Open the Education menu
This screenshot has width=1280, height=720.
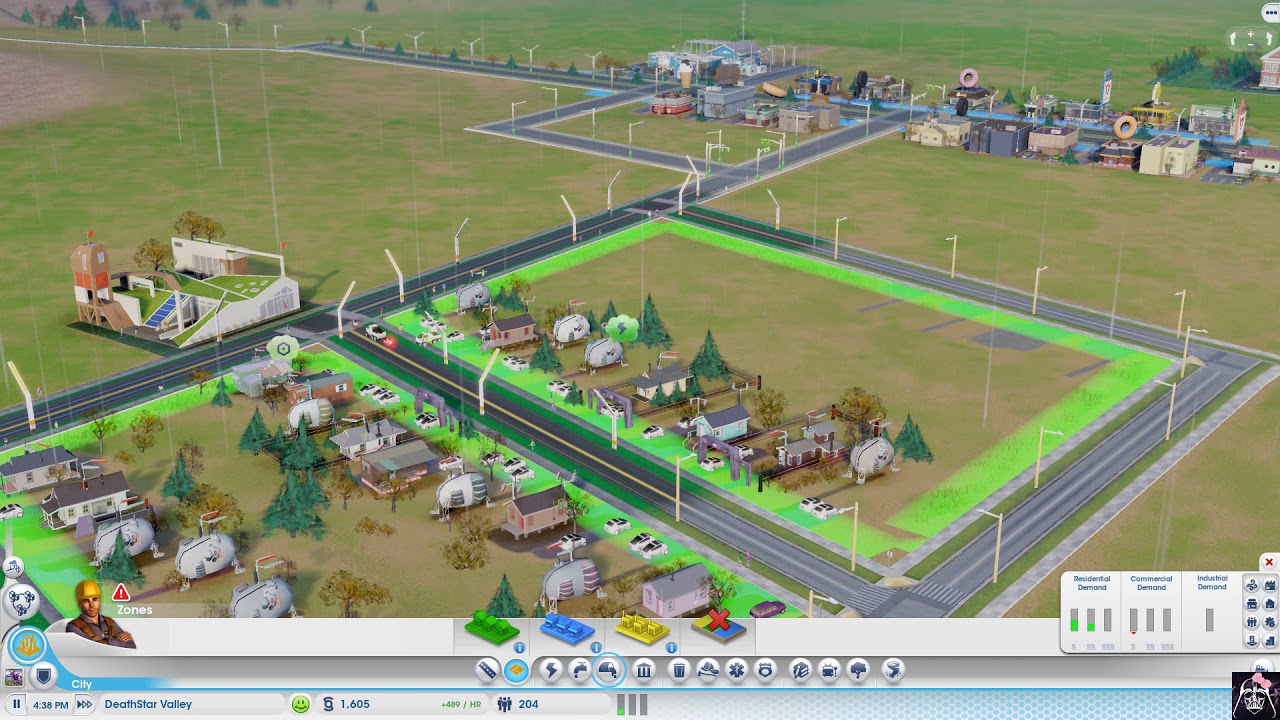(799, 670)
